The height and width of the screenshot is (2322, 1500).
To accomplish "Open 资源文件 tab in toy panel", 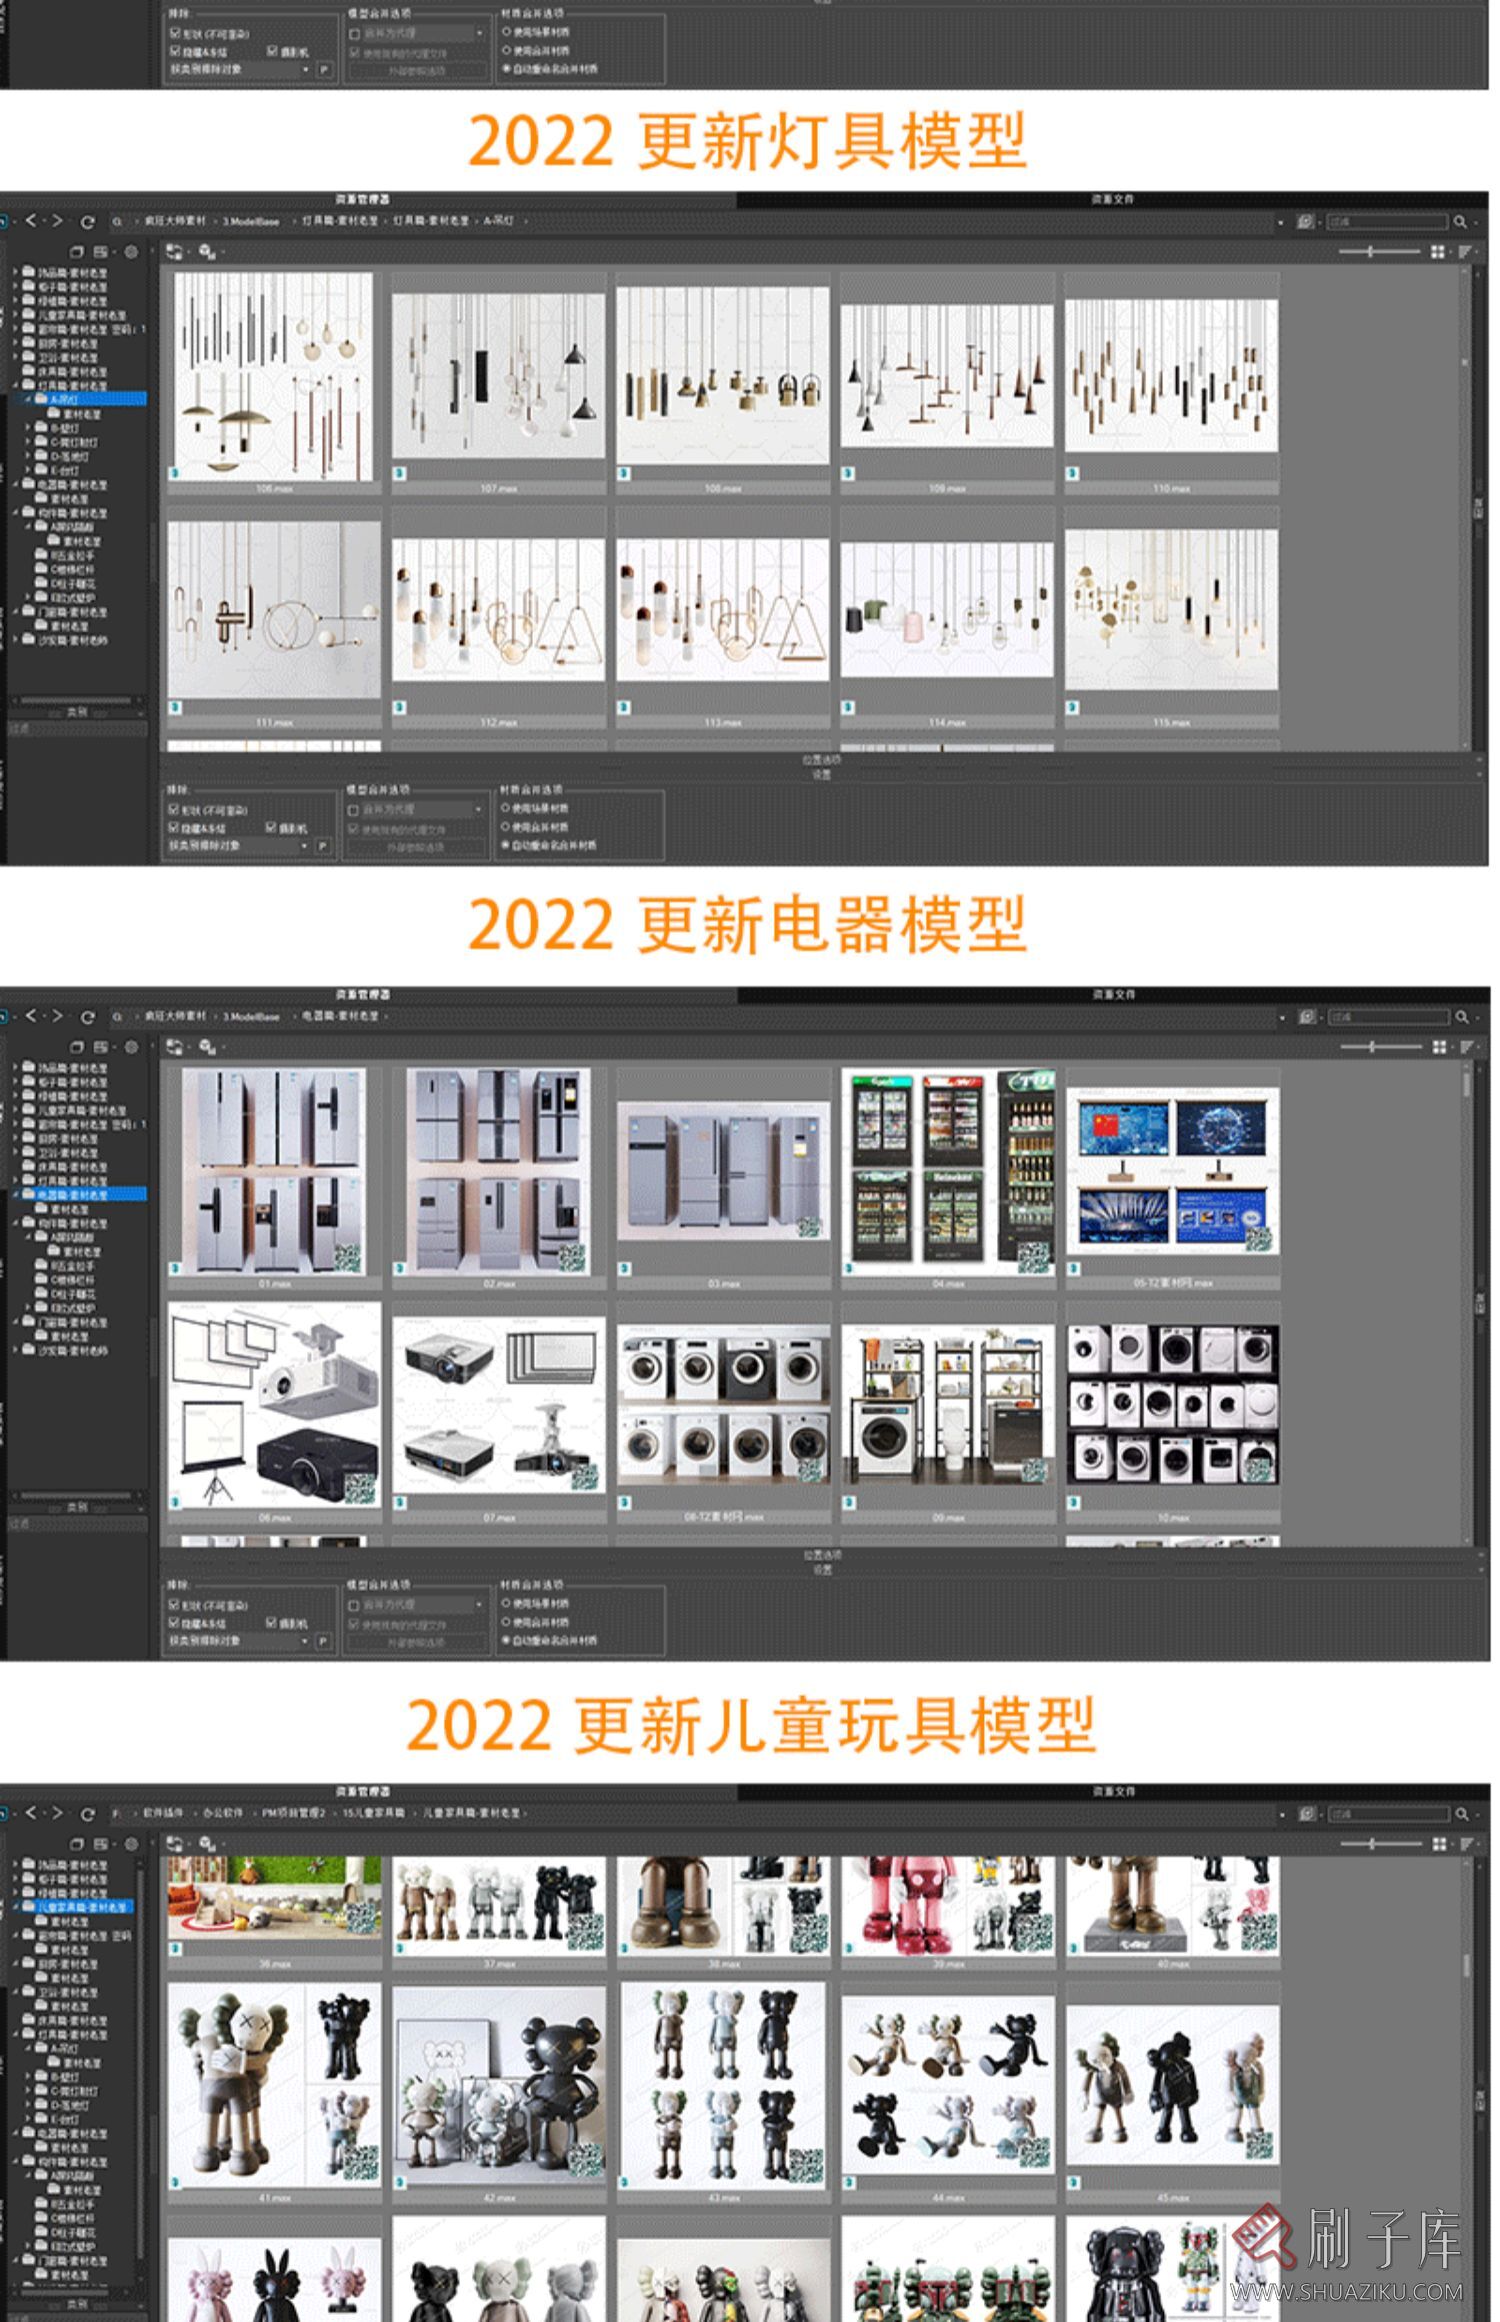I will pyautogui.click(x=1113, y=1791).
